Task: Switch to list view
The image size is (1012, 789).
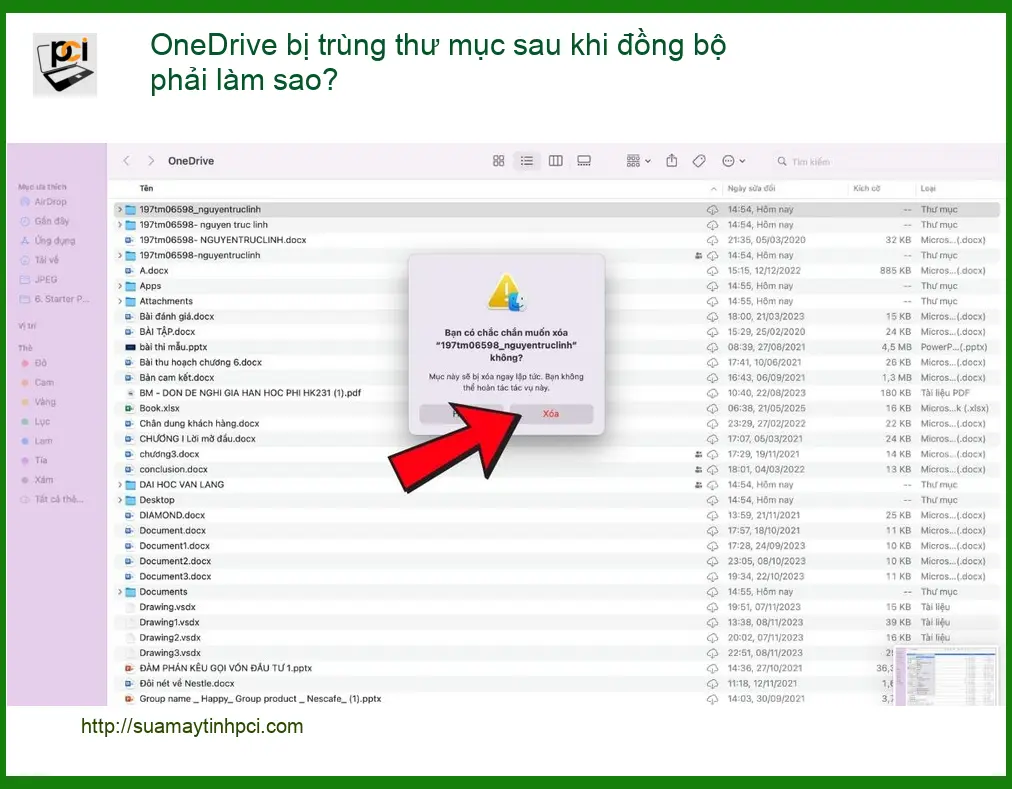Action: point(527,161)
